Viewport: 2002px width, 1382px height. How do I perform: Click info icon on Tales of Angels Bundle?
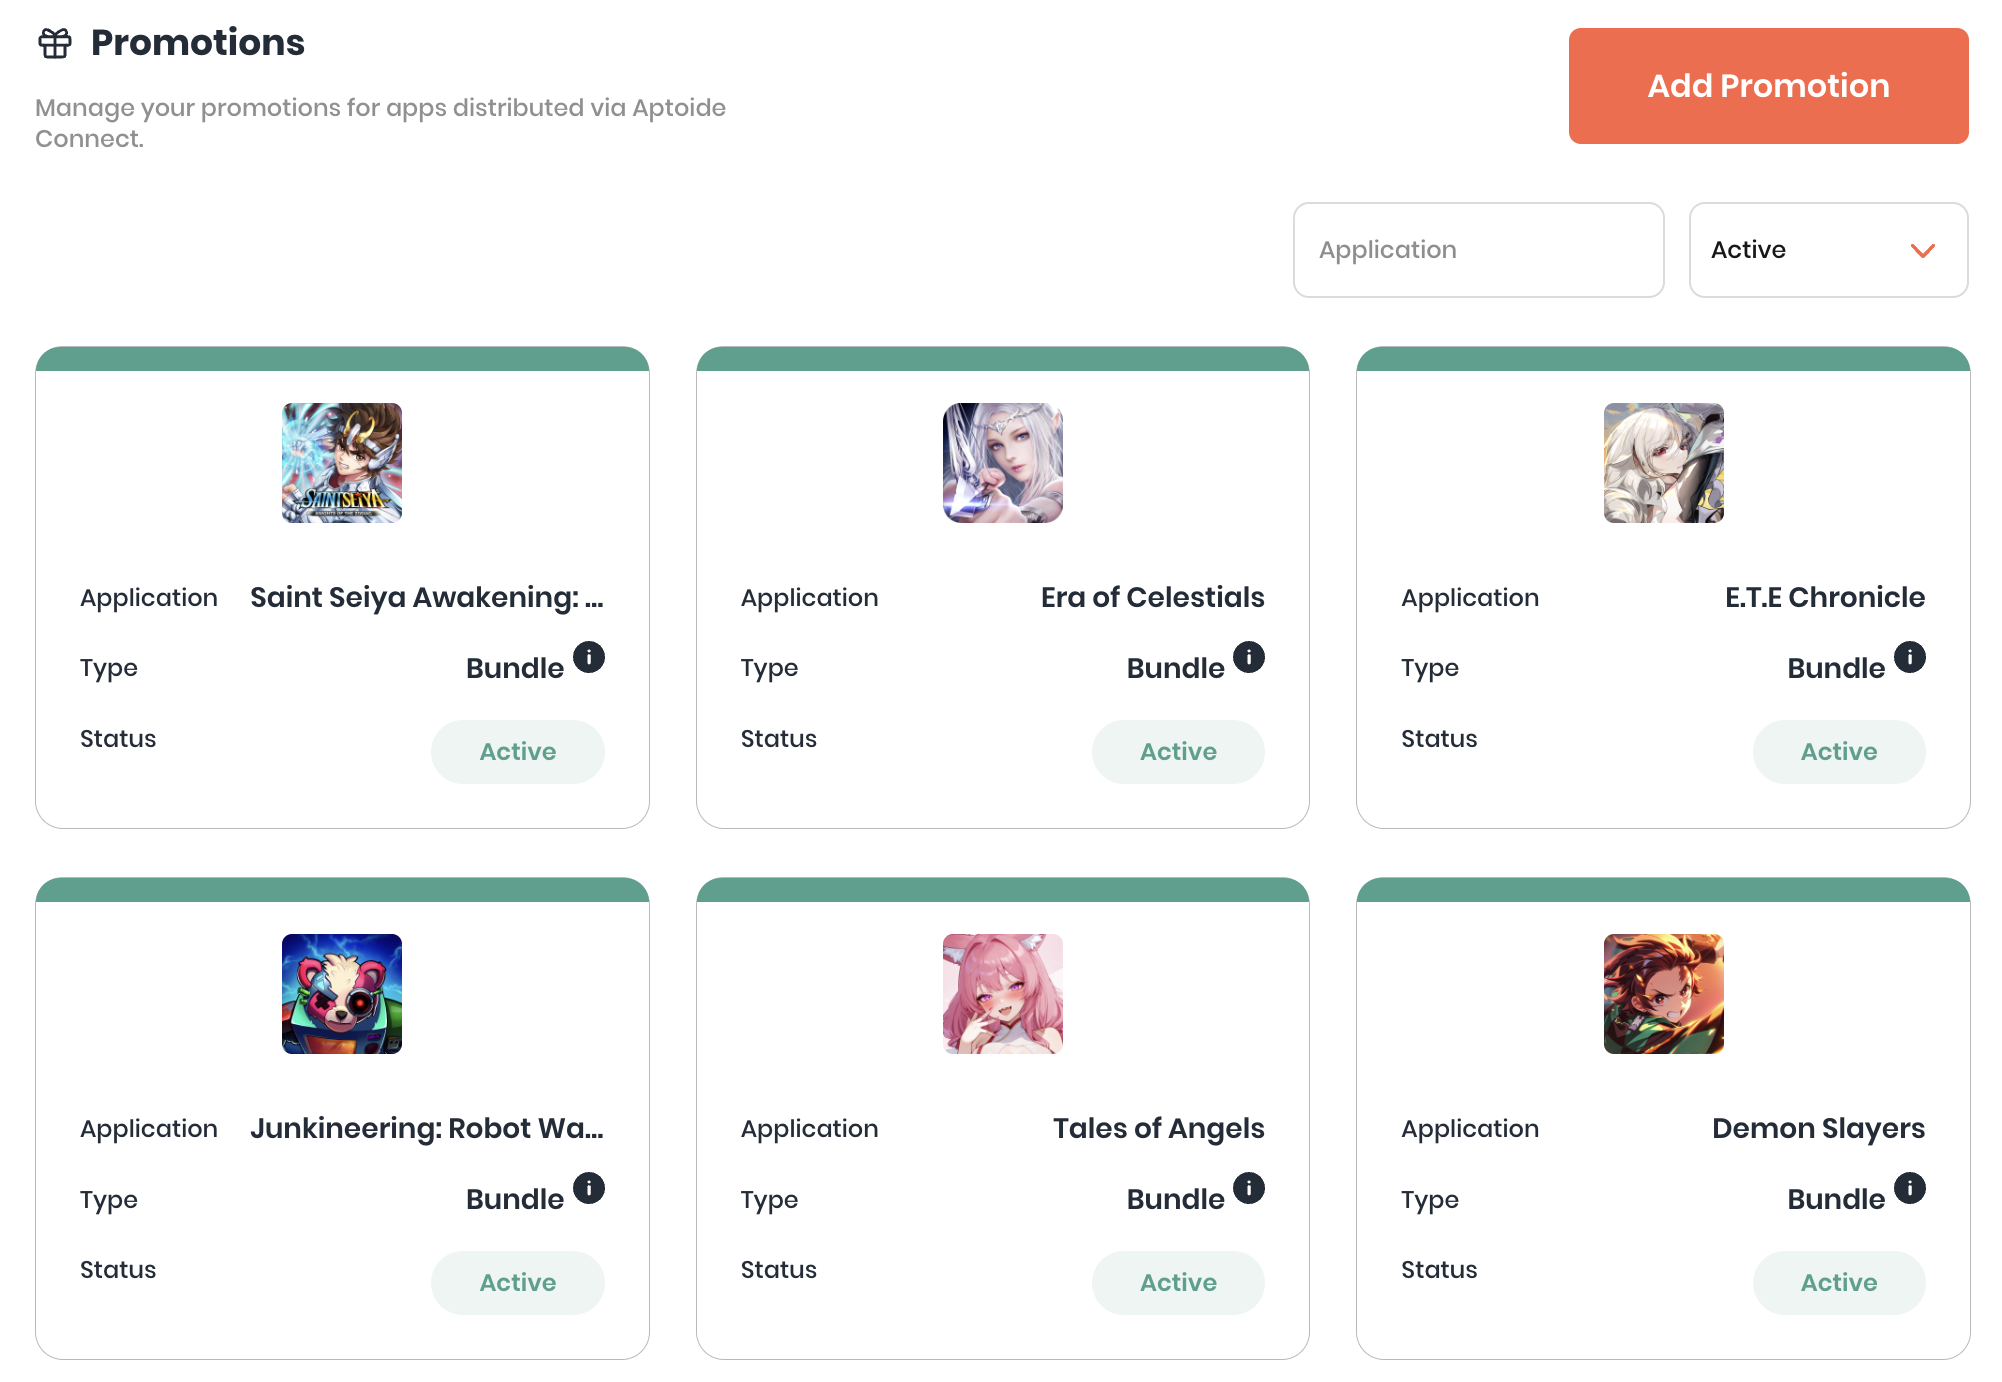pos(1249,1188)
